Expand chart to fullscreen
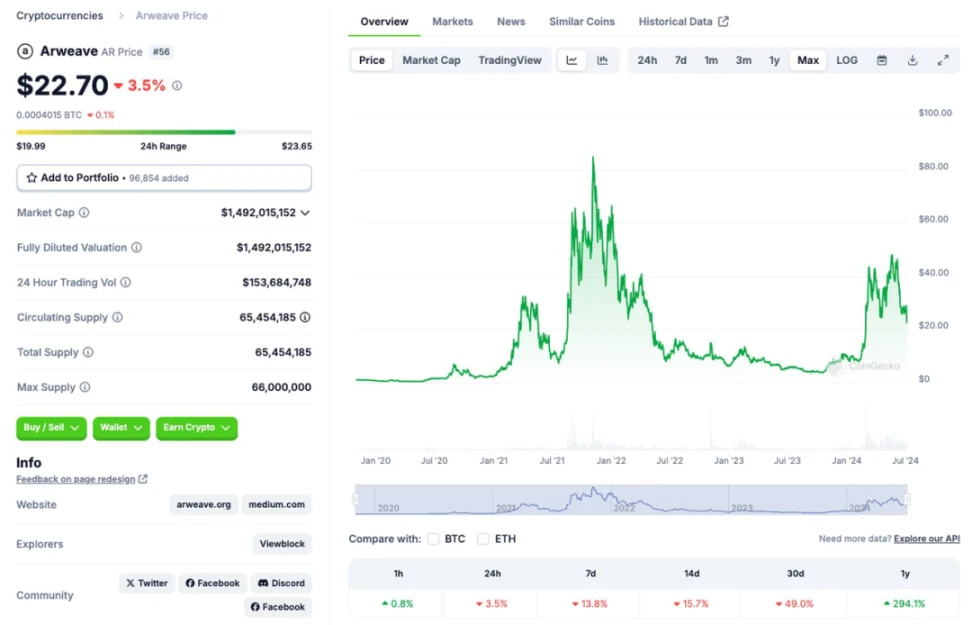The width and height of the screenshot is (972, 625). [x=943, y=60]
